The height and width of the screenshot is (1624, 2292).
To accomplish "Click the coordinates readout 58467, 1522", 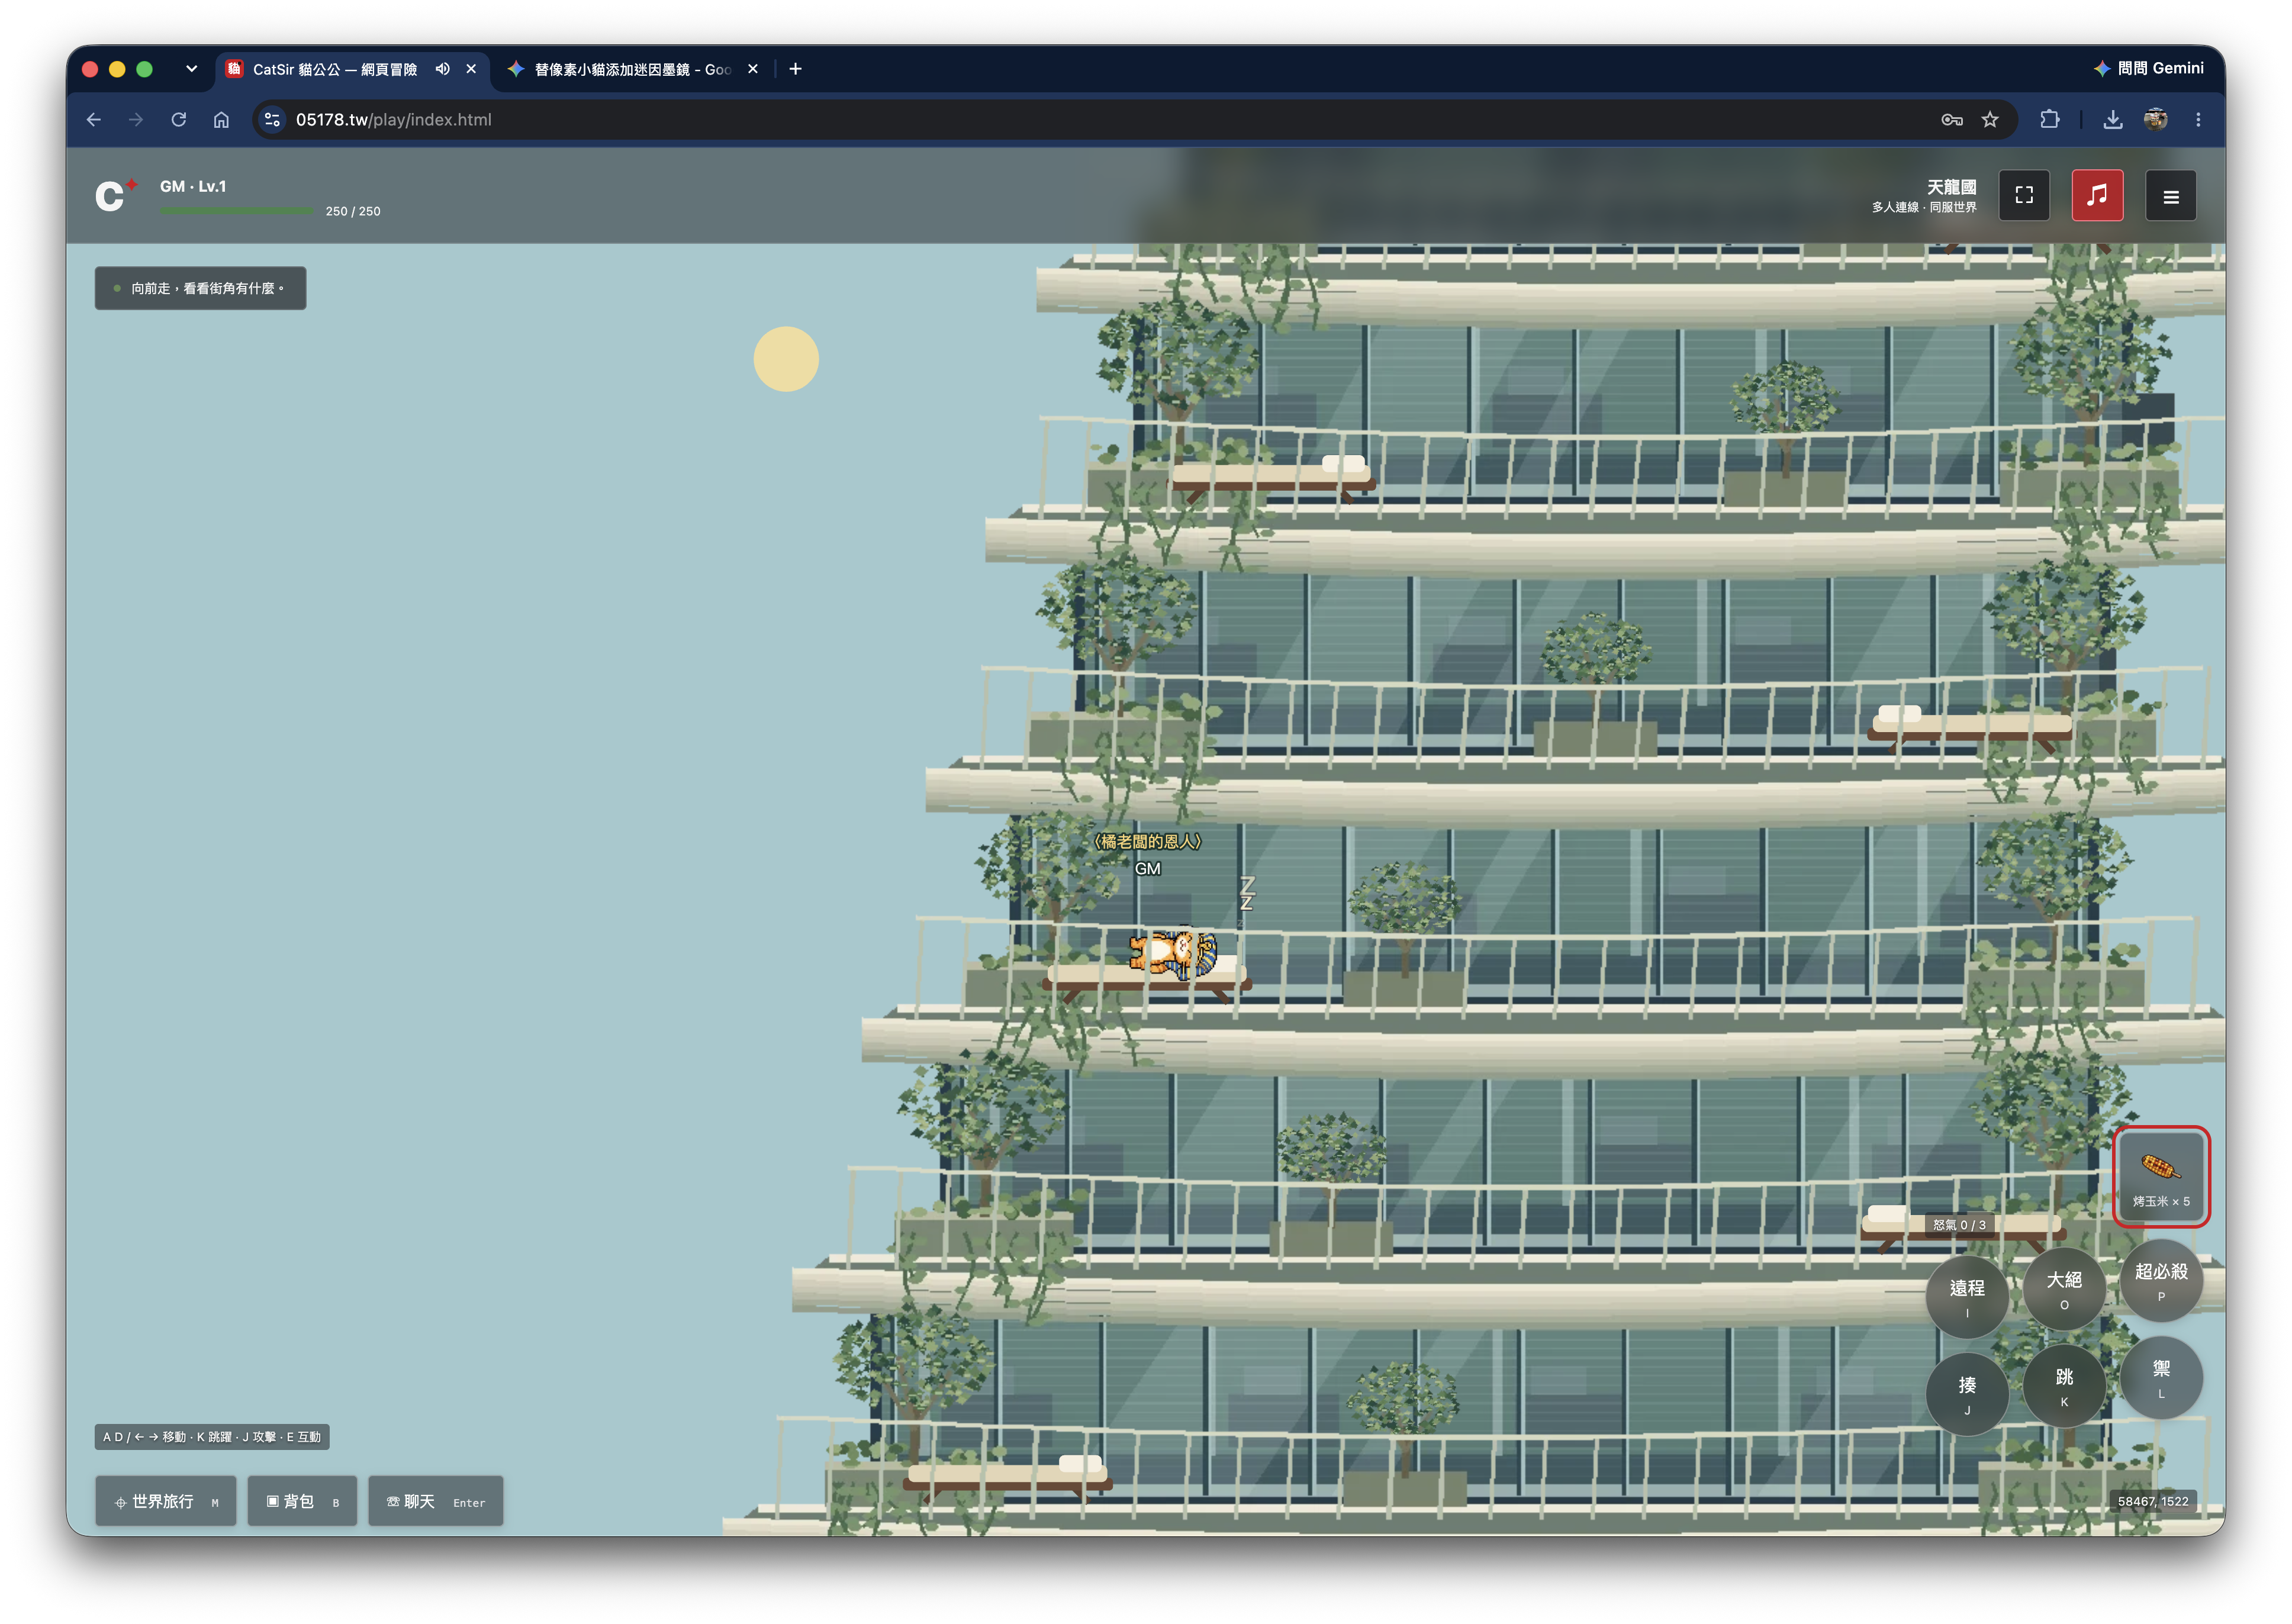I will (x=2152, y=1500).
